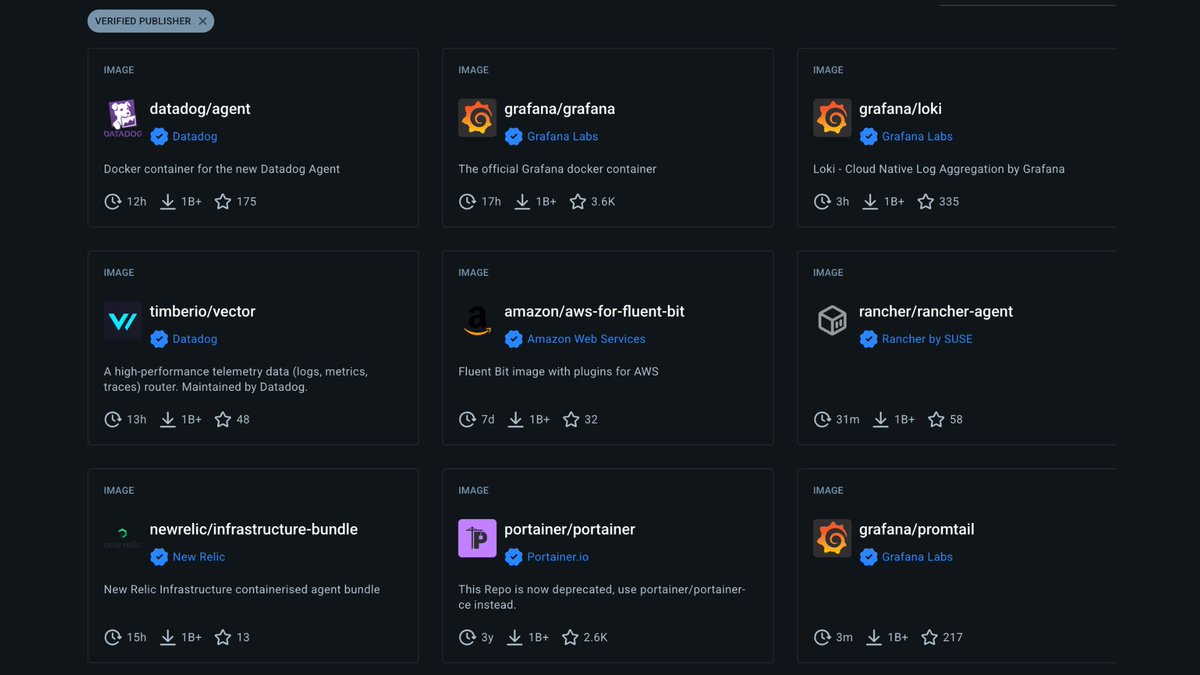The height and width of the screenshot is (675, 1200).
Task: Click the Grafana logo on grafana/grafana card
Action: point(478,118)
